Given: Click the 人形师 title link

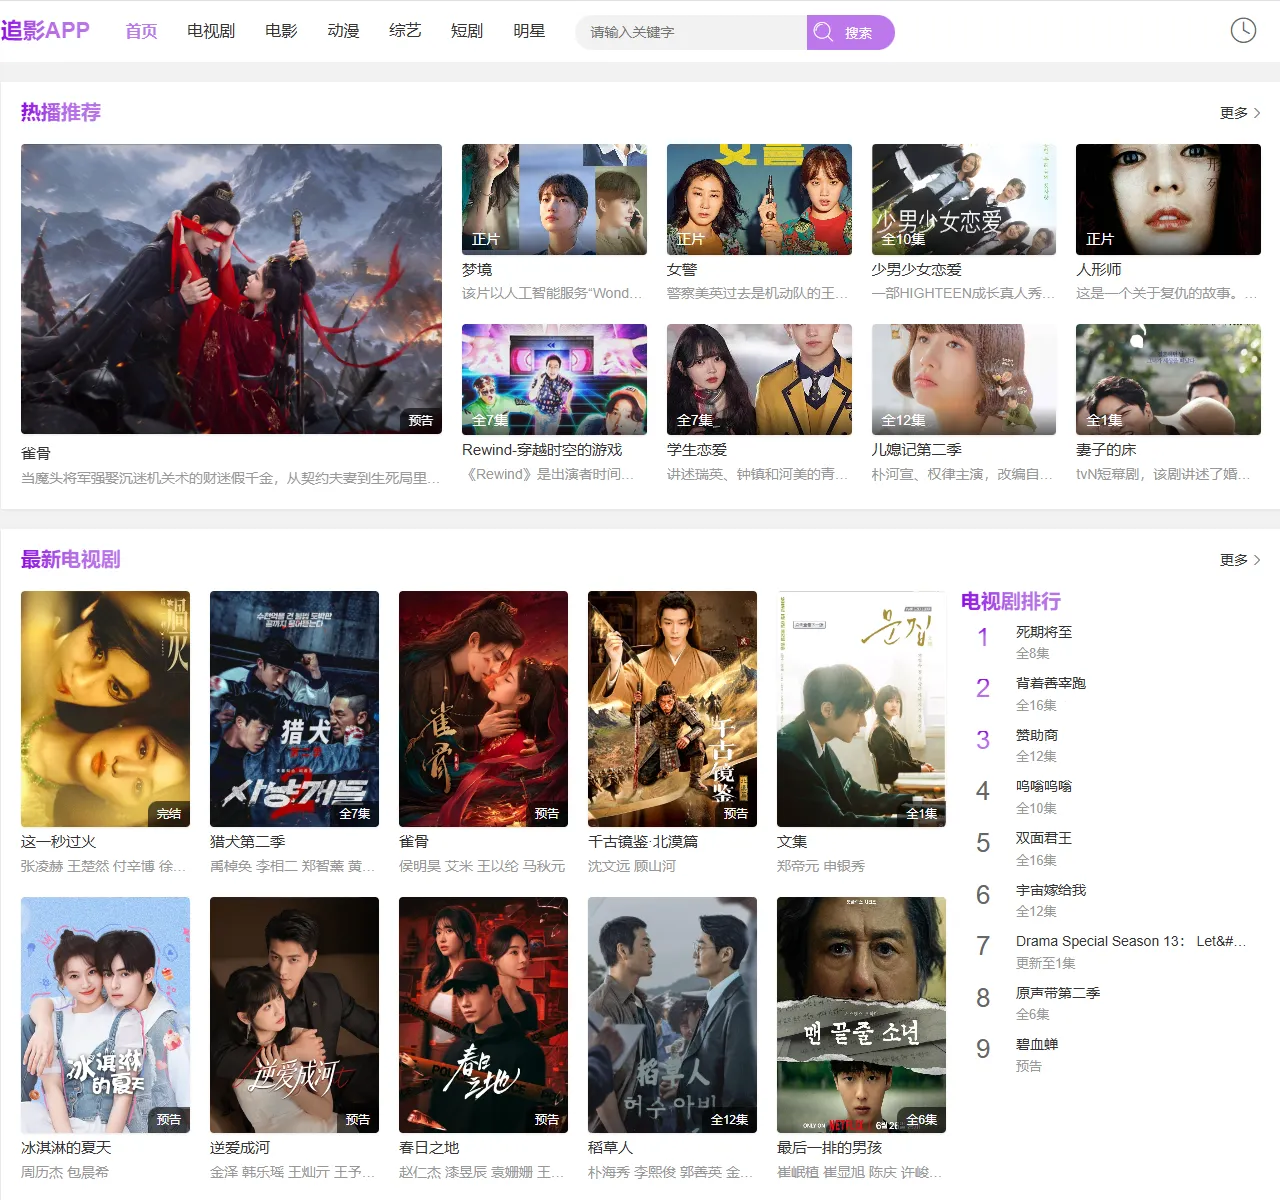Looking at the screenshot, I should click(x=1099, y=270).
